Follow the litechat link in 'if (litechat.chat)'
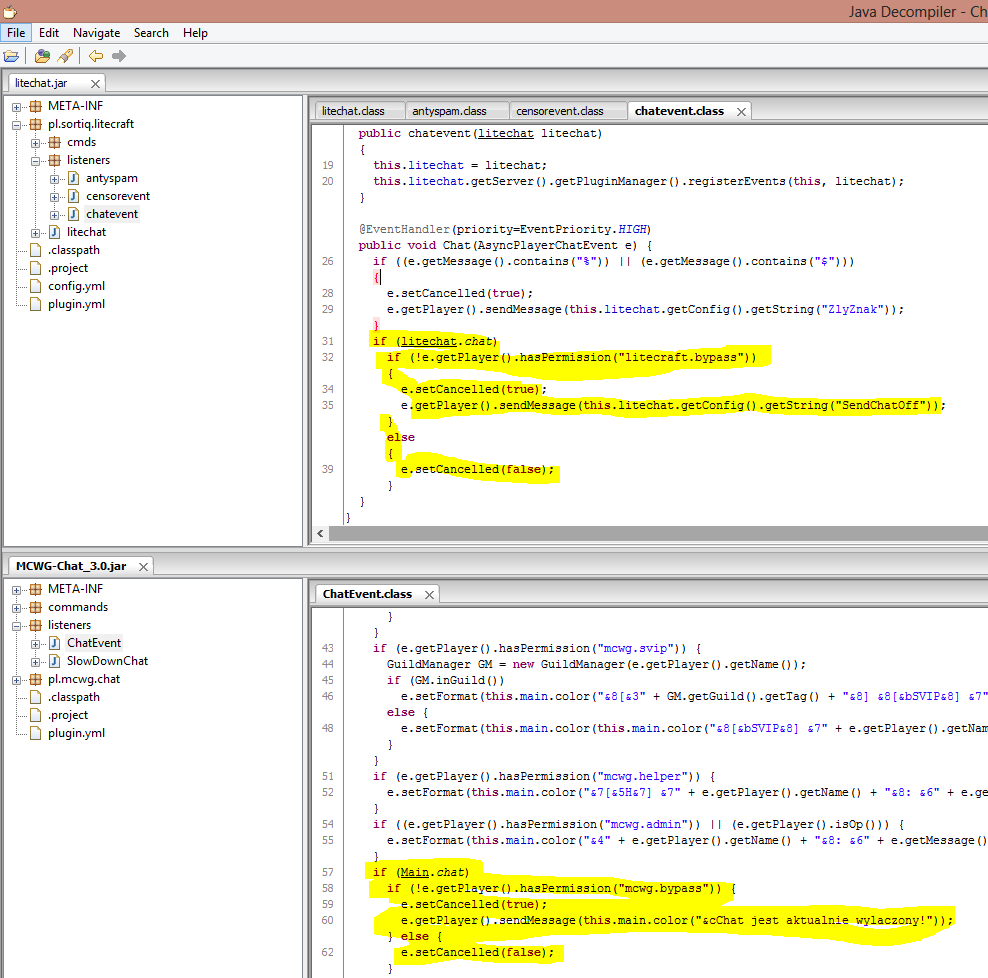Screen dimensions: 988x978 point(428,341)
